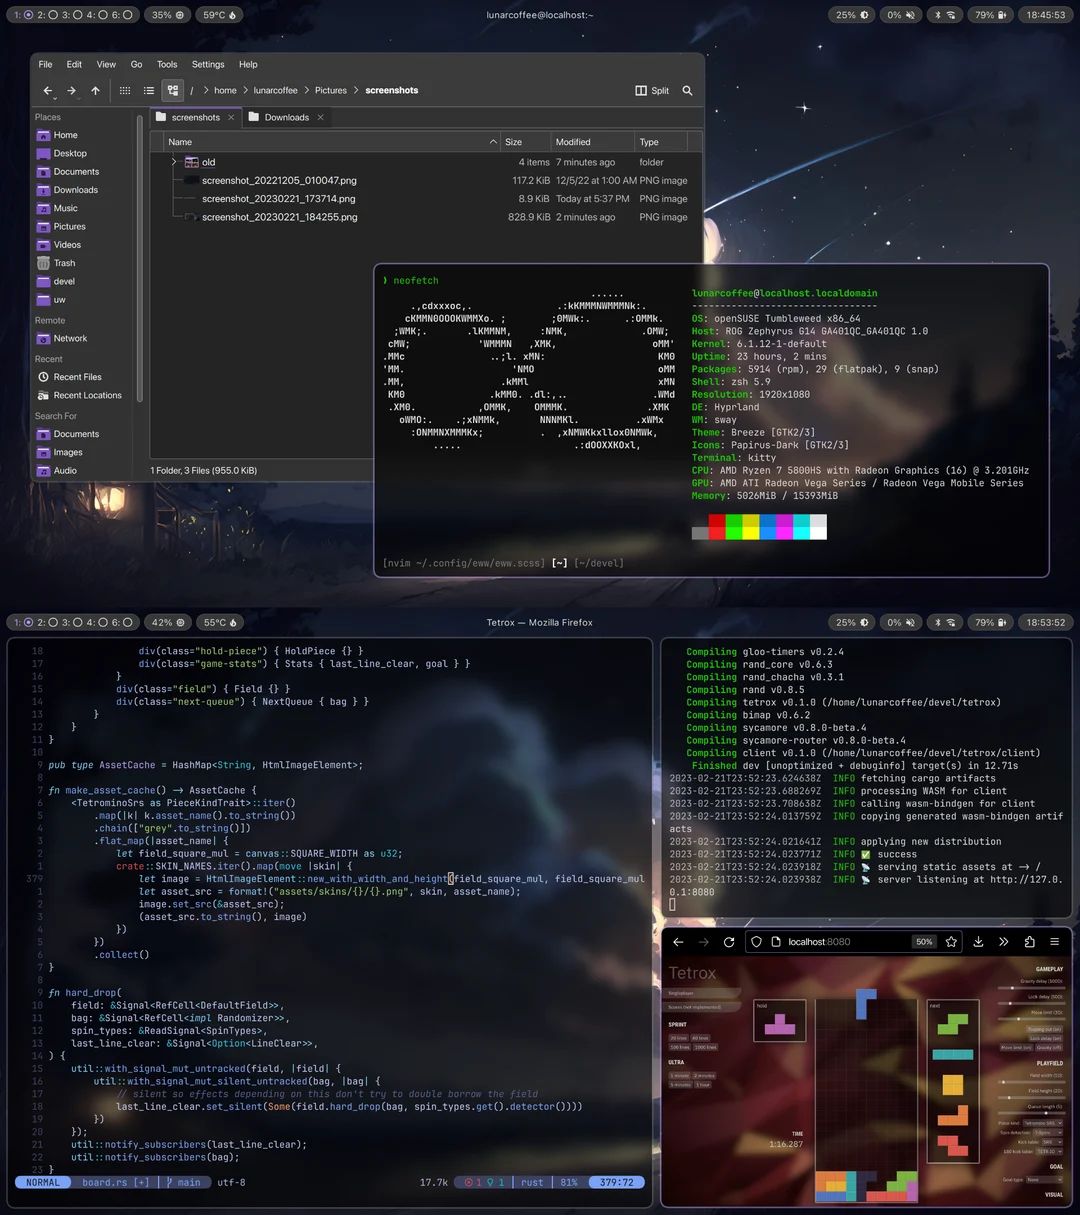Reload the localhost:8080 page in Firefox
The image size is (1080, 1215).
point(729,942)
